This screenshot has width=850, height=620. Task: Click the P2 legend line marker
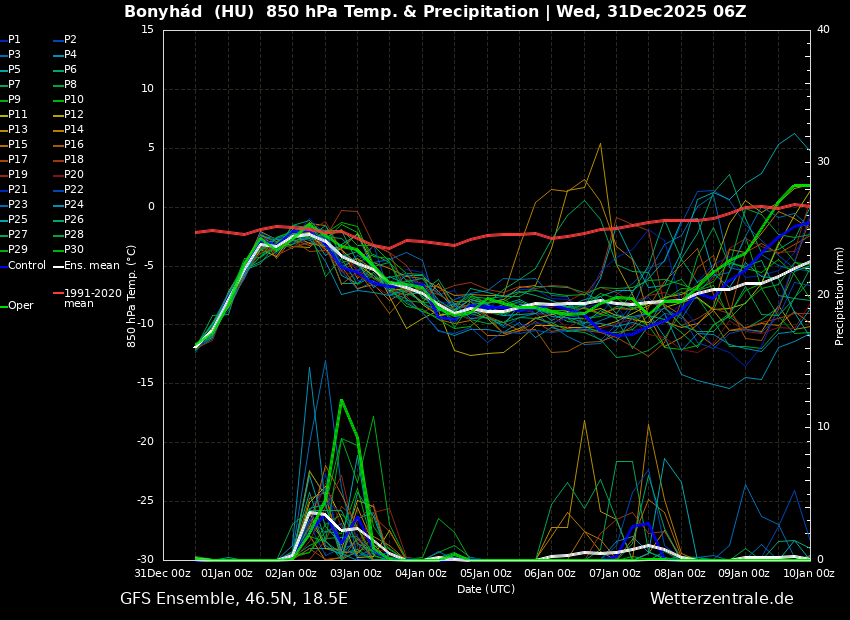pyautogui.click(x=57, y=40)
